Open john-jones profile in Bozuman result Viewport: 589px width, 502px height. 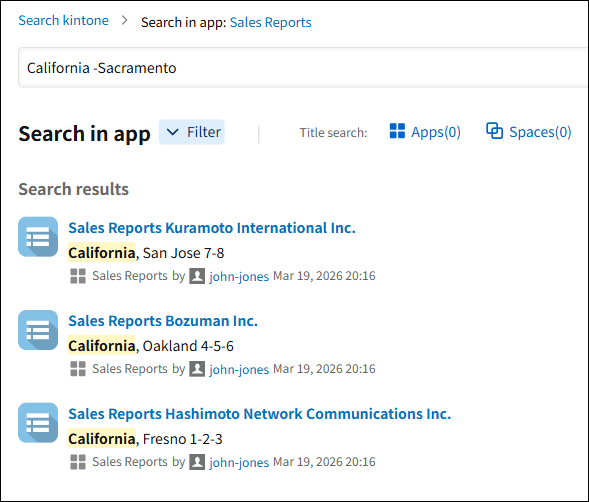click(x=239, y=369)
